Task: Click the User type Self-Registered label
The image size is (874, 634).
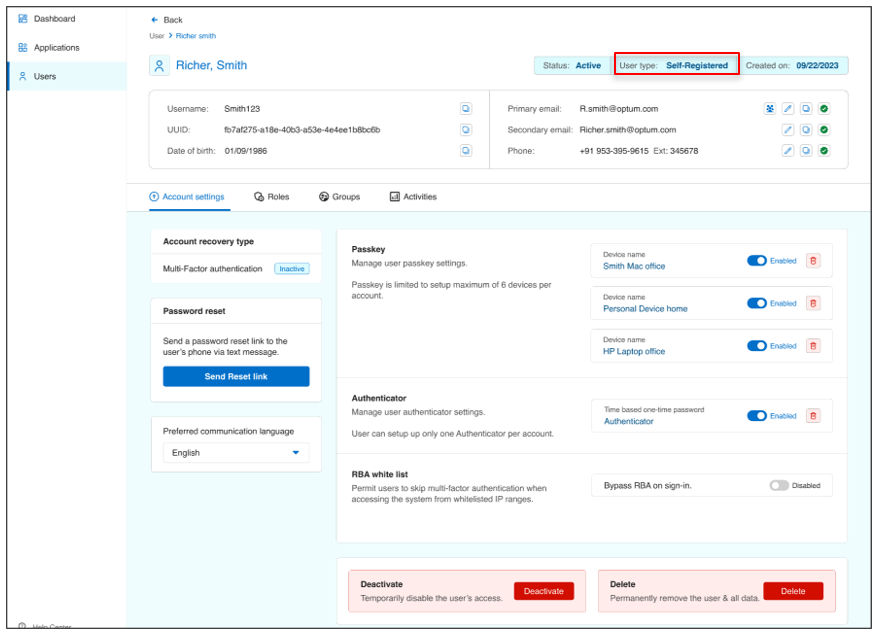Action: pyautogui.click(x=674, y=66)
